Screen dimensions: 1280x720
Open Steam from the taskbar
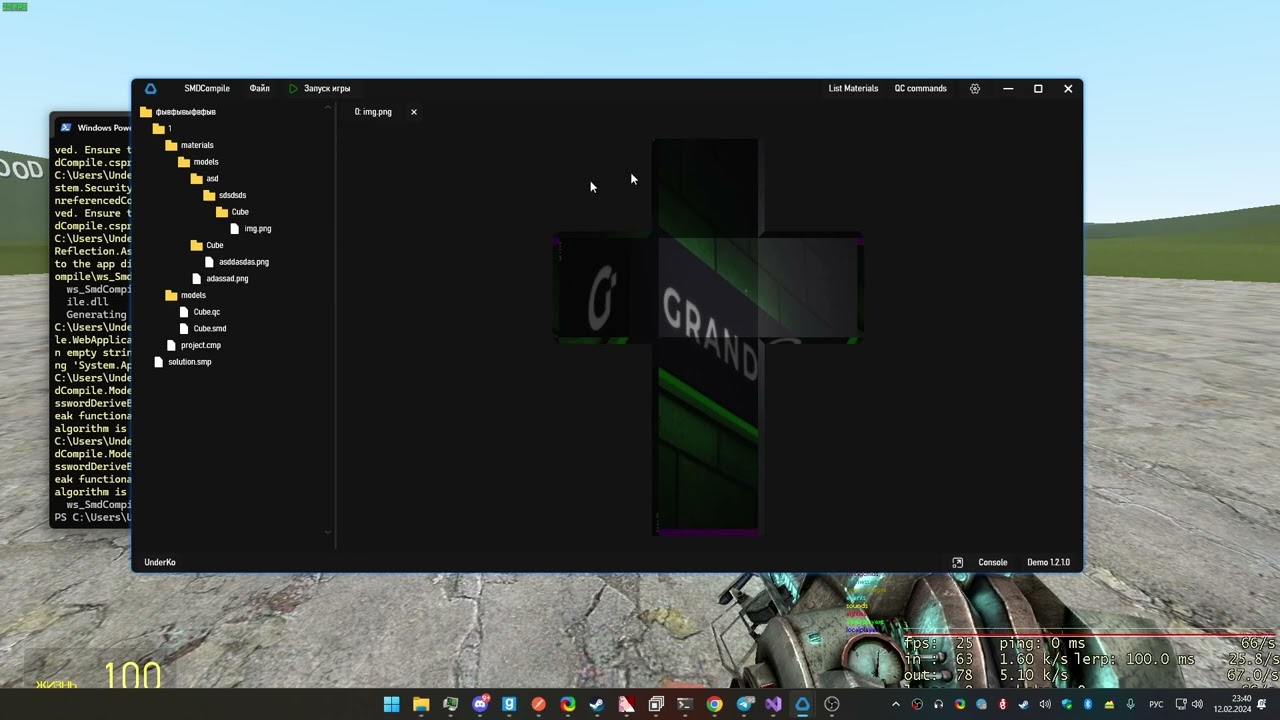(597, 704)
